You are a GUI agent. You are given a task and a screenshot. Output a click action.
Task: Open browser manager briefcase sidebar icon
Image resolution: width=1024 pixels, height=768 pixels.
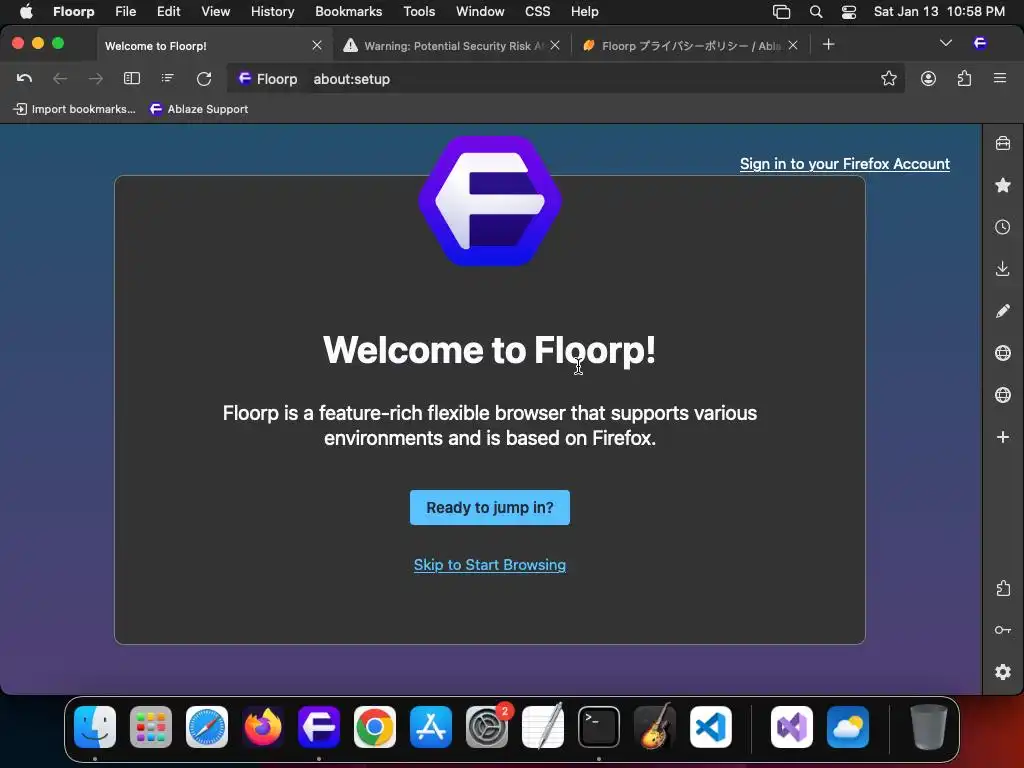1002,143
